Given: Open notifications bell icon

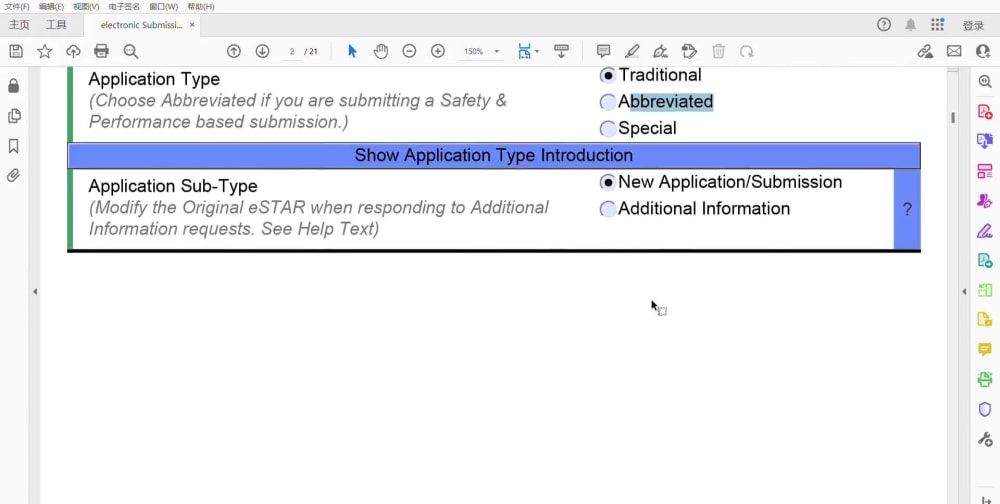Looking at the screenshot, I should pyautogui.click(x=911, y=25).
